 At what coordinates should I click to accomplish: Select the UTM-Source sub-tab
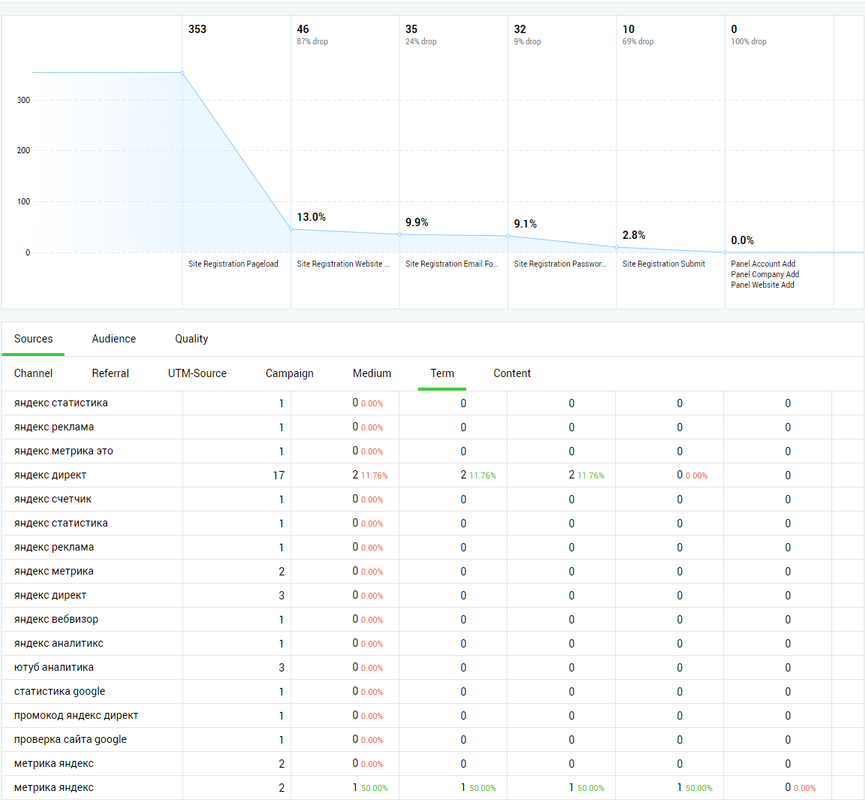[x=197, y=374]
